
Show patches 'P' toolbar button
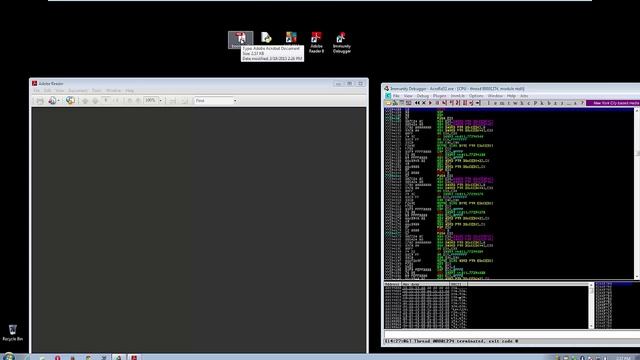[x=535, y=103]
